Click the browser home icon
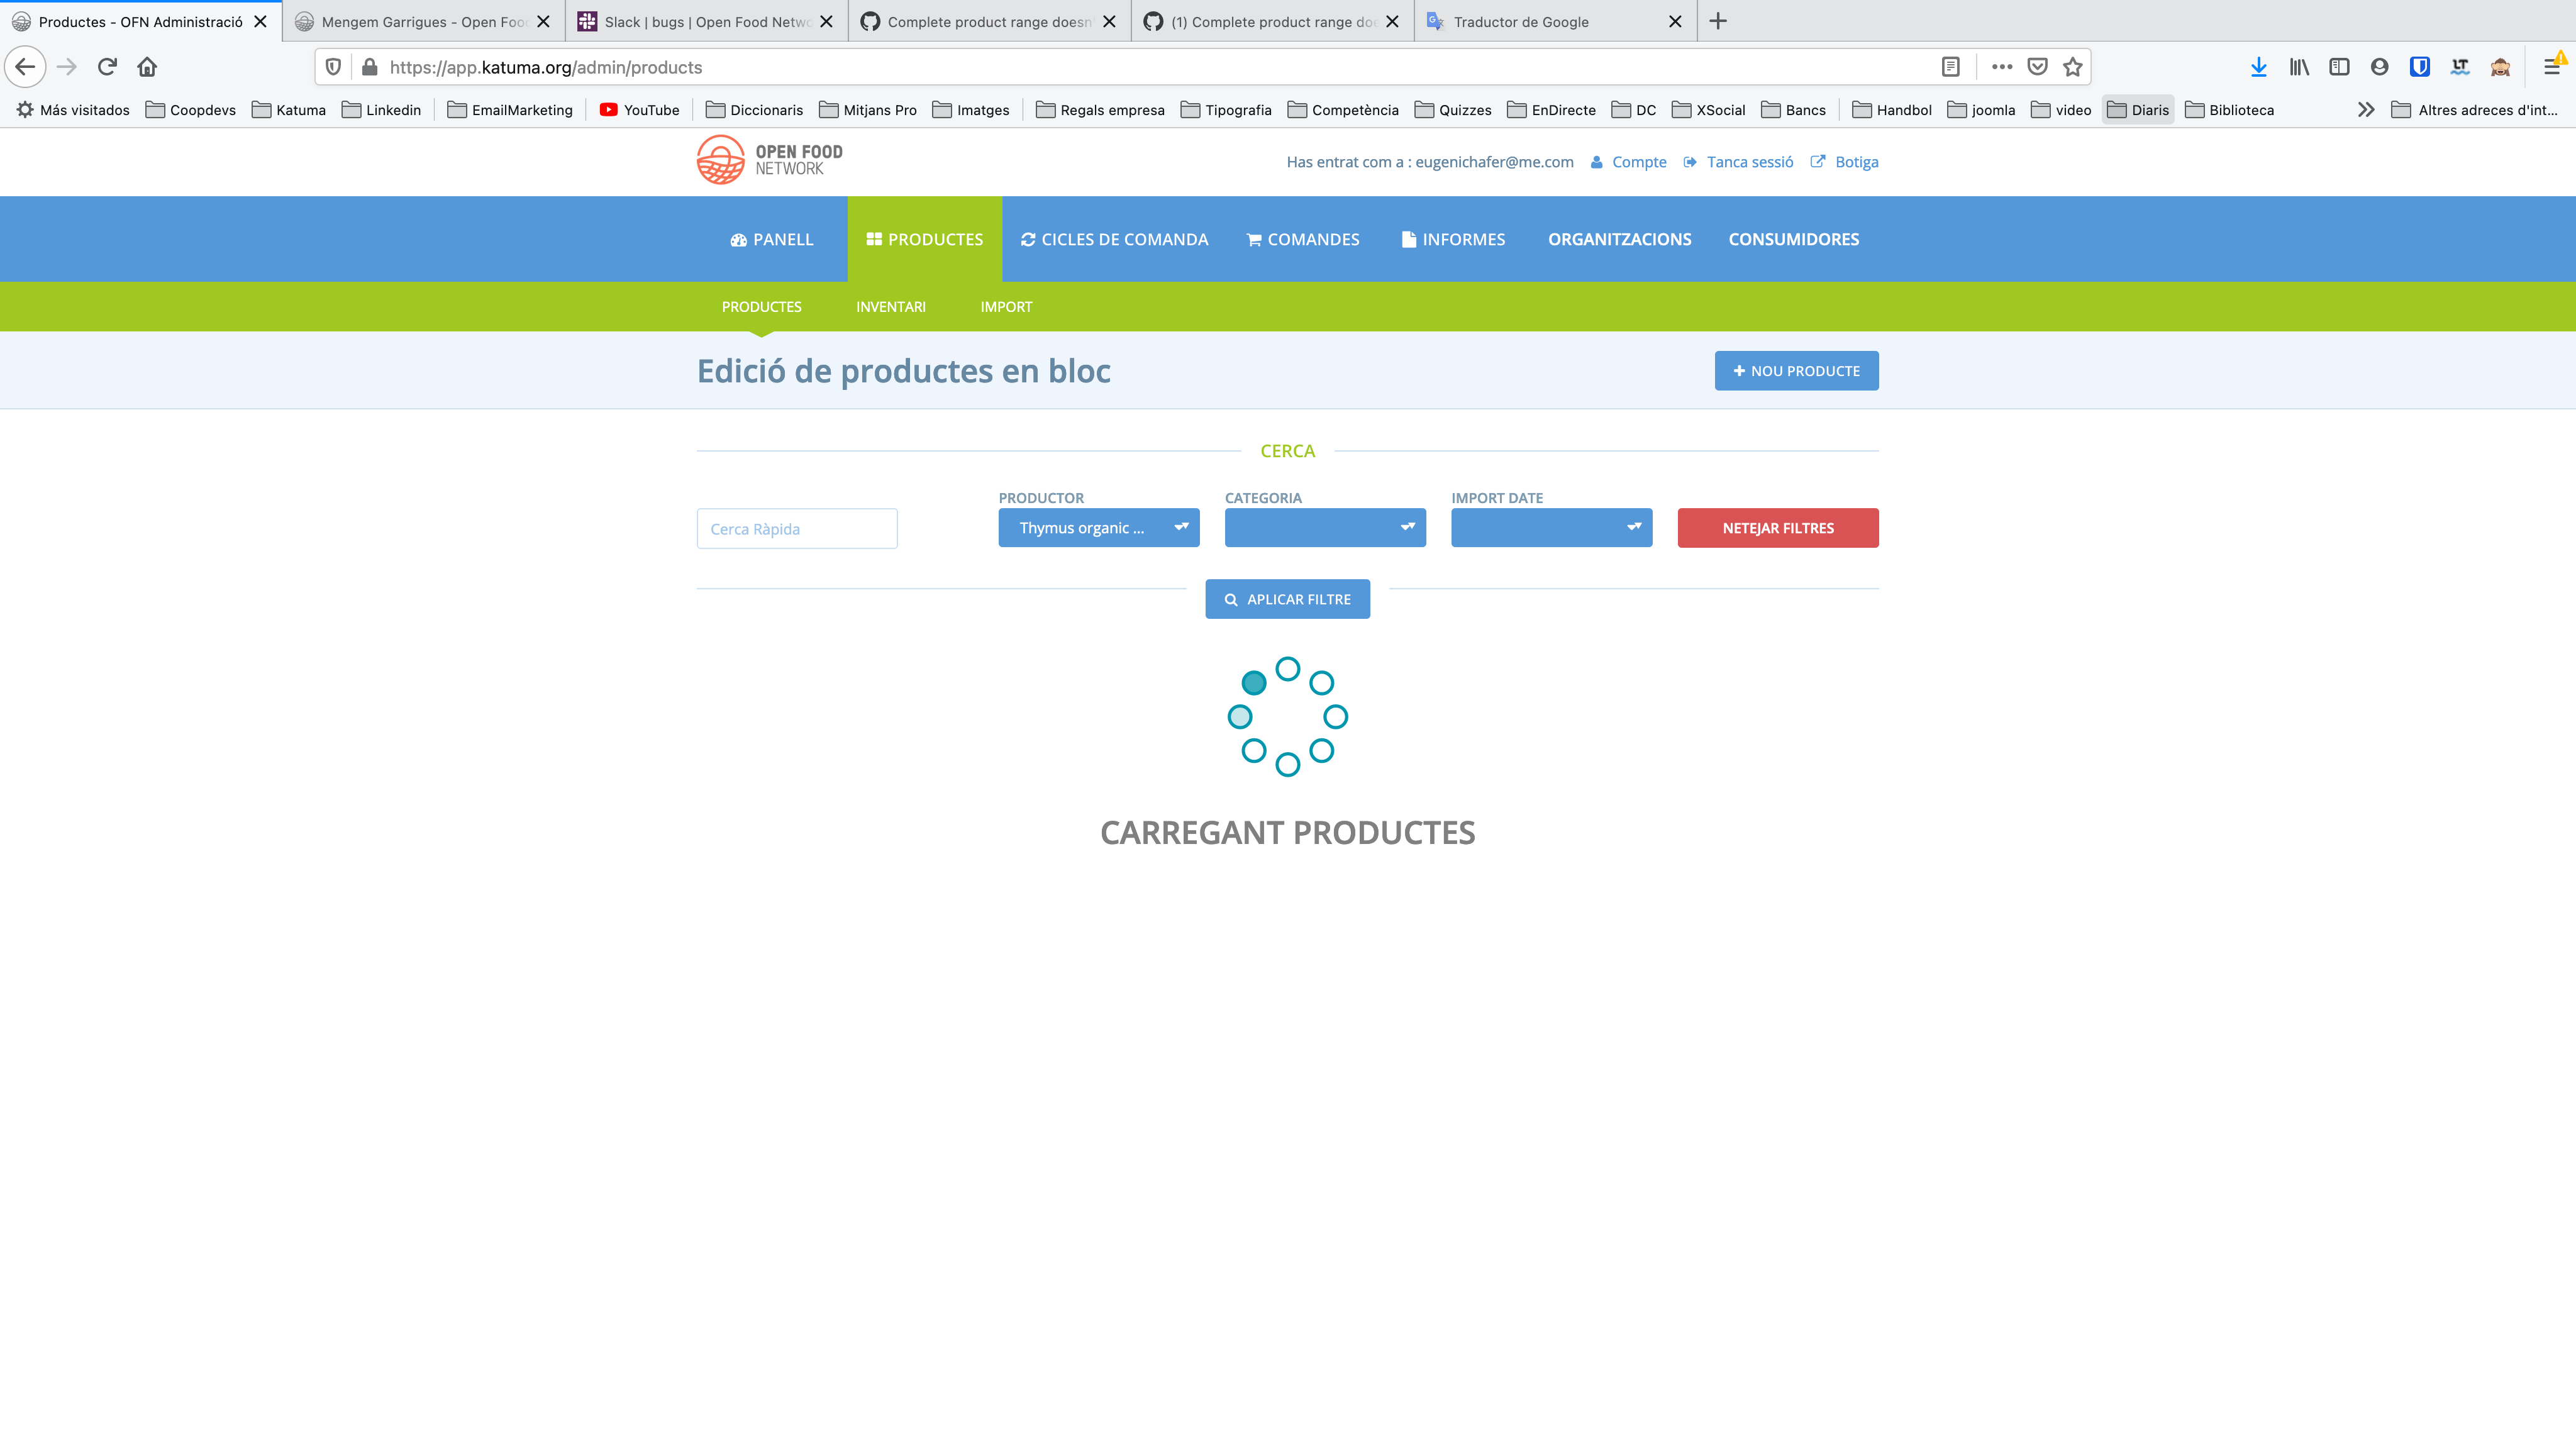The image size is (2576, 1449). tap(147, 67)
